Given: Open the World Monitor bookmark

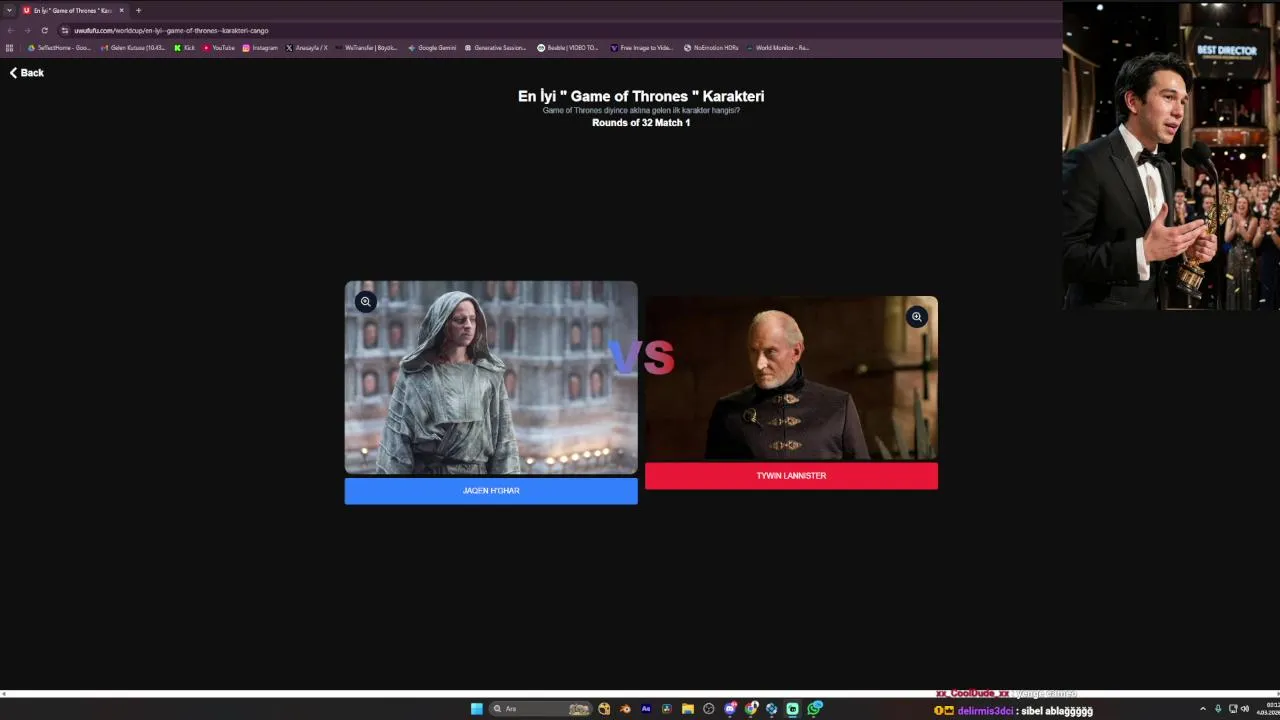Looking at the screenshot, I should [x=777, y=48].
